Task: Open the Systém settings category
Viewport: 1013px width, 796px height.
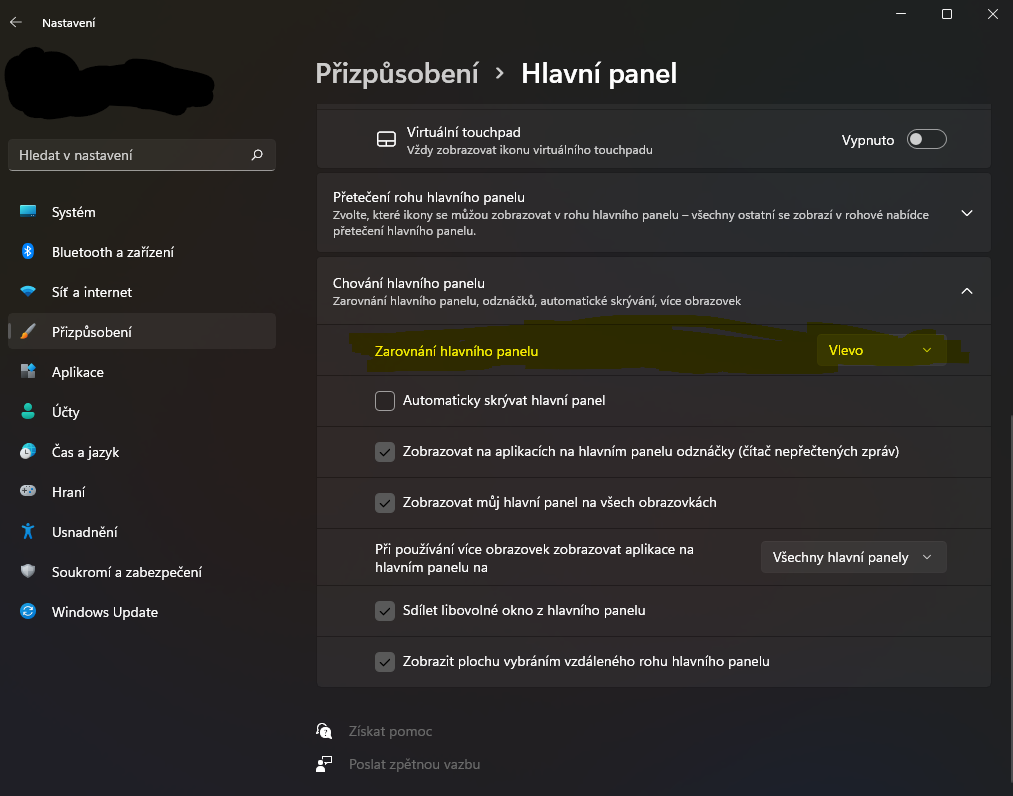Action: [x=73, y=212]
